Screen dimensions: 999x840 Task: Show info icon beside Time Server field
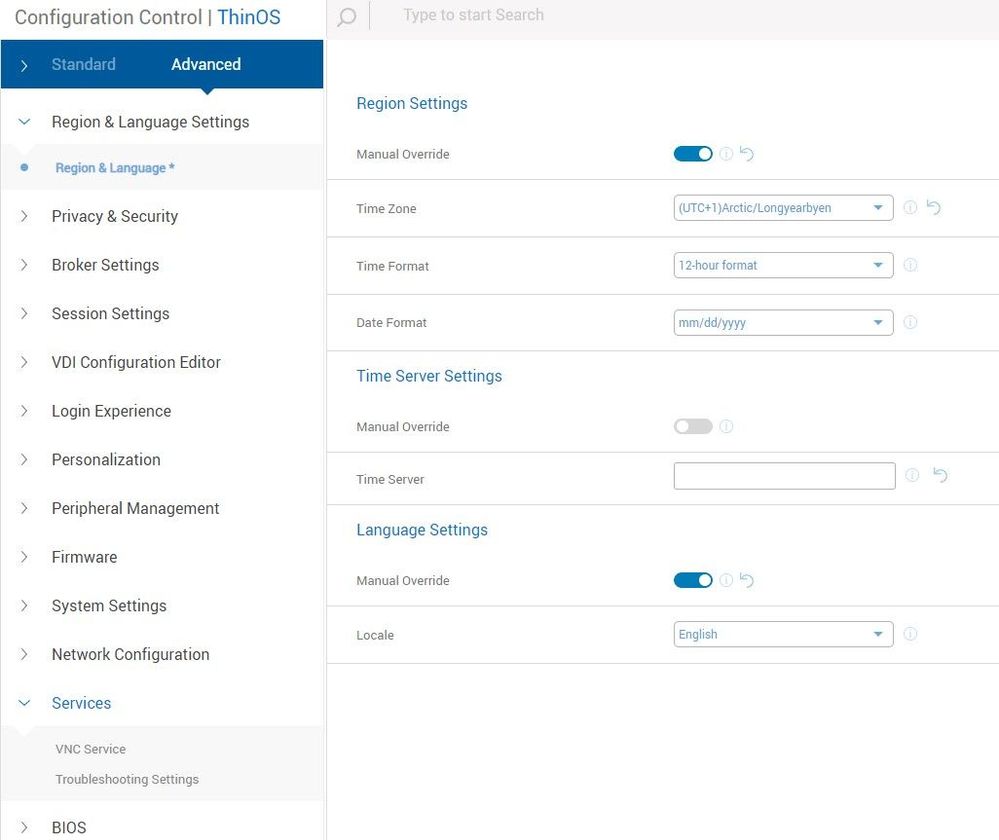(x=912, y=475)
